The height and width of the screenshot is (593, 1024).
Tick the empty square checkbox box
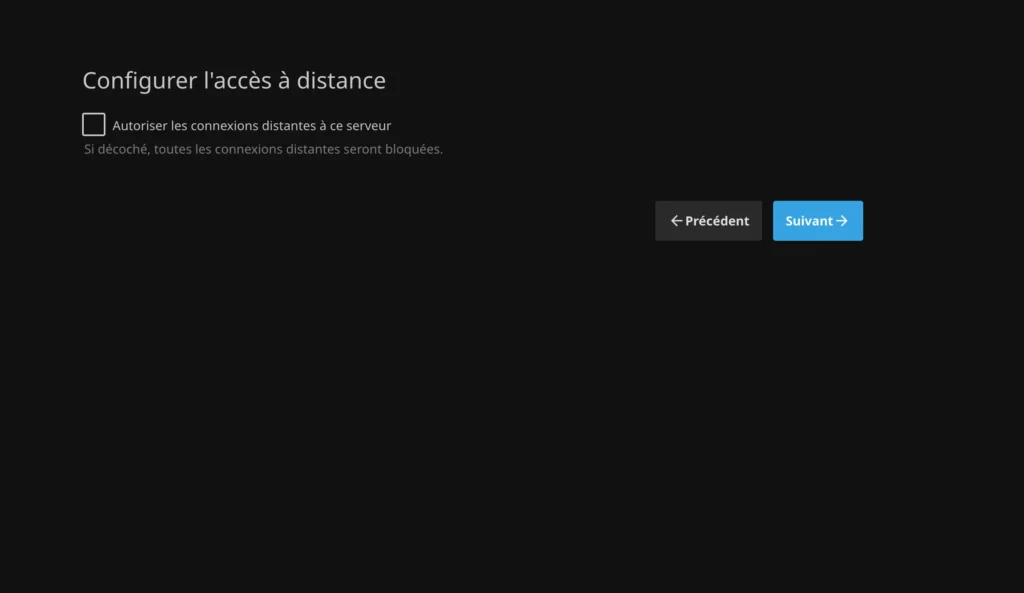tap(94, 125)
